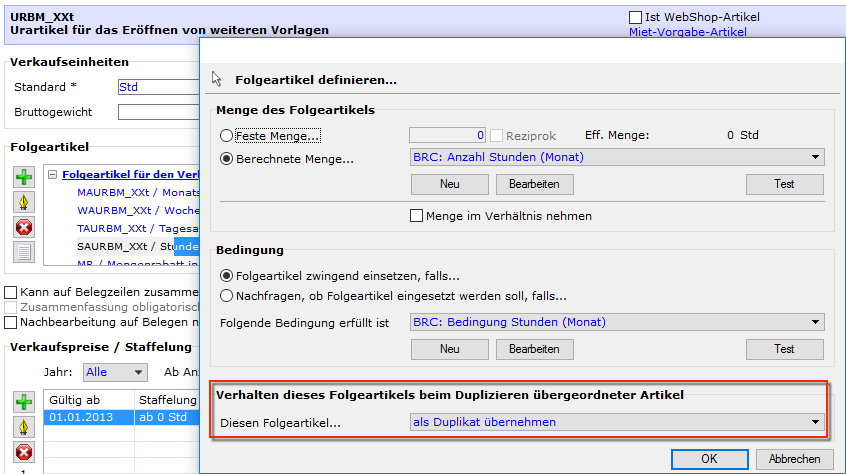Click edit pen icon in Folgeartikel section
The width and height of the screenshot is (846, 474).
(x=24, y=202)
